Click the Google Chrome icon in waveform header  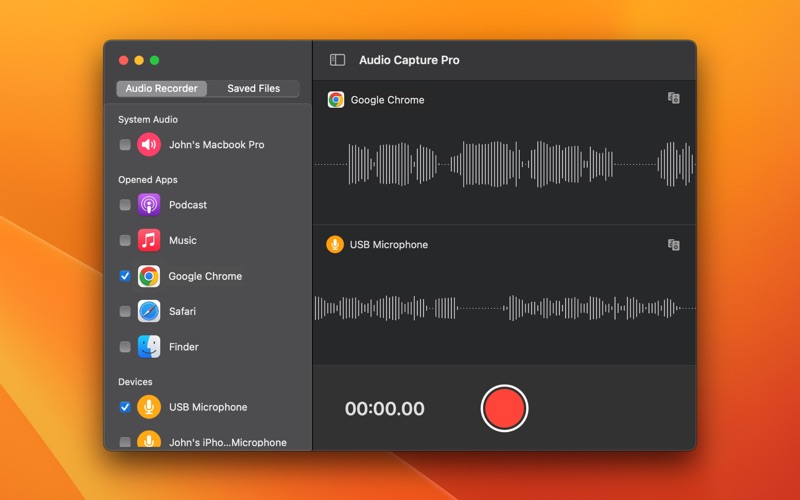click(x=336, y=99)
